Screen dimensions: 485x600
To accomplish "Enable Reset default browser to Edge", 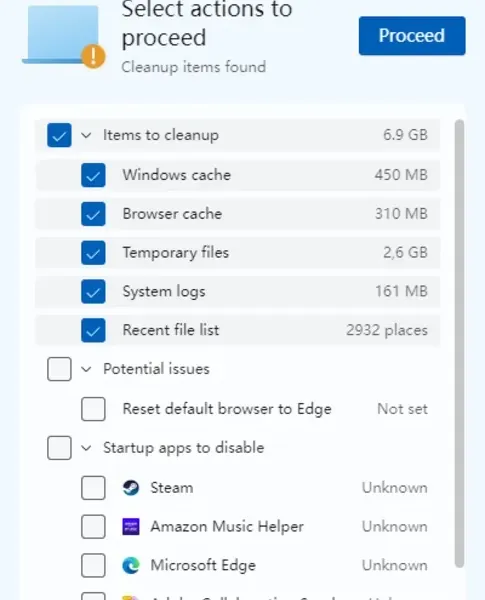I will (x=93, y=409).
